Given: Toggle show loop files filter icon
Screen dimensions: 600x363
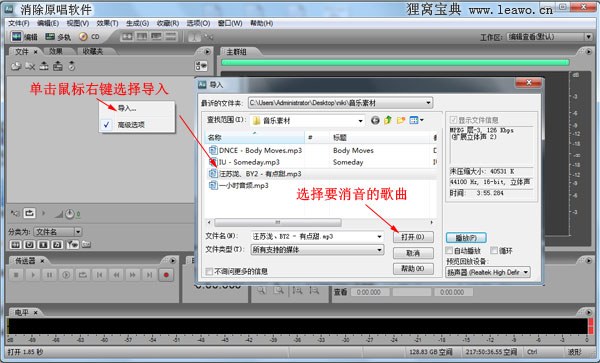Looking at the screenshot, I should click(x=29, y=245).
